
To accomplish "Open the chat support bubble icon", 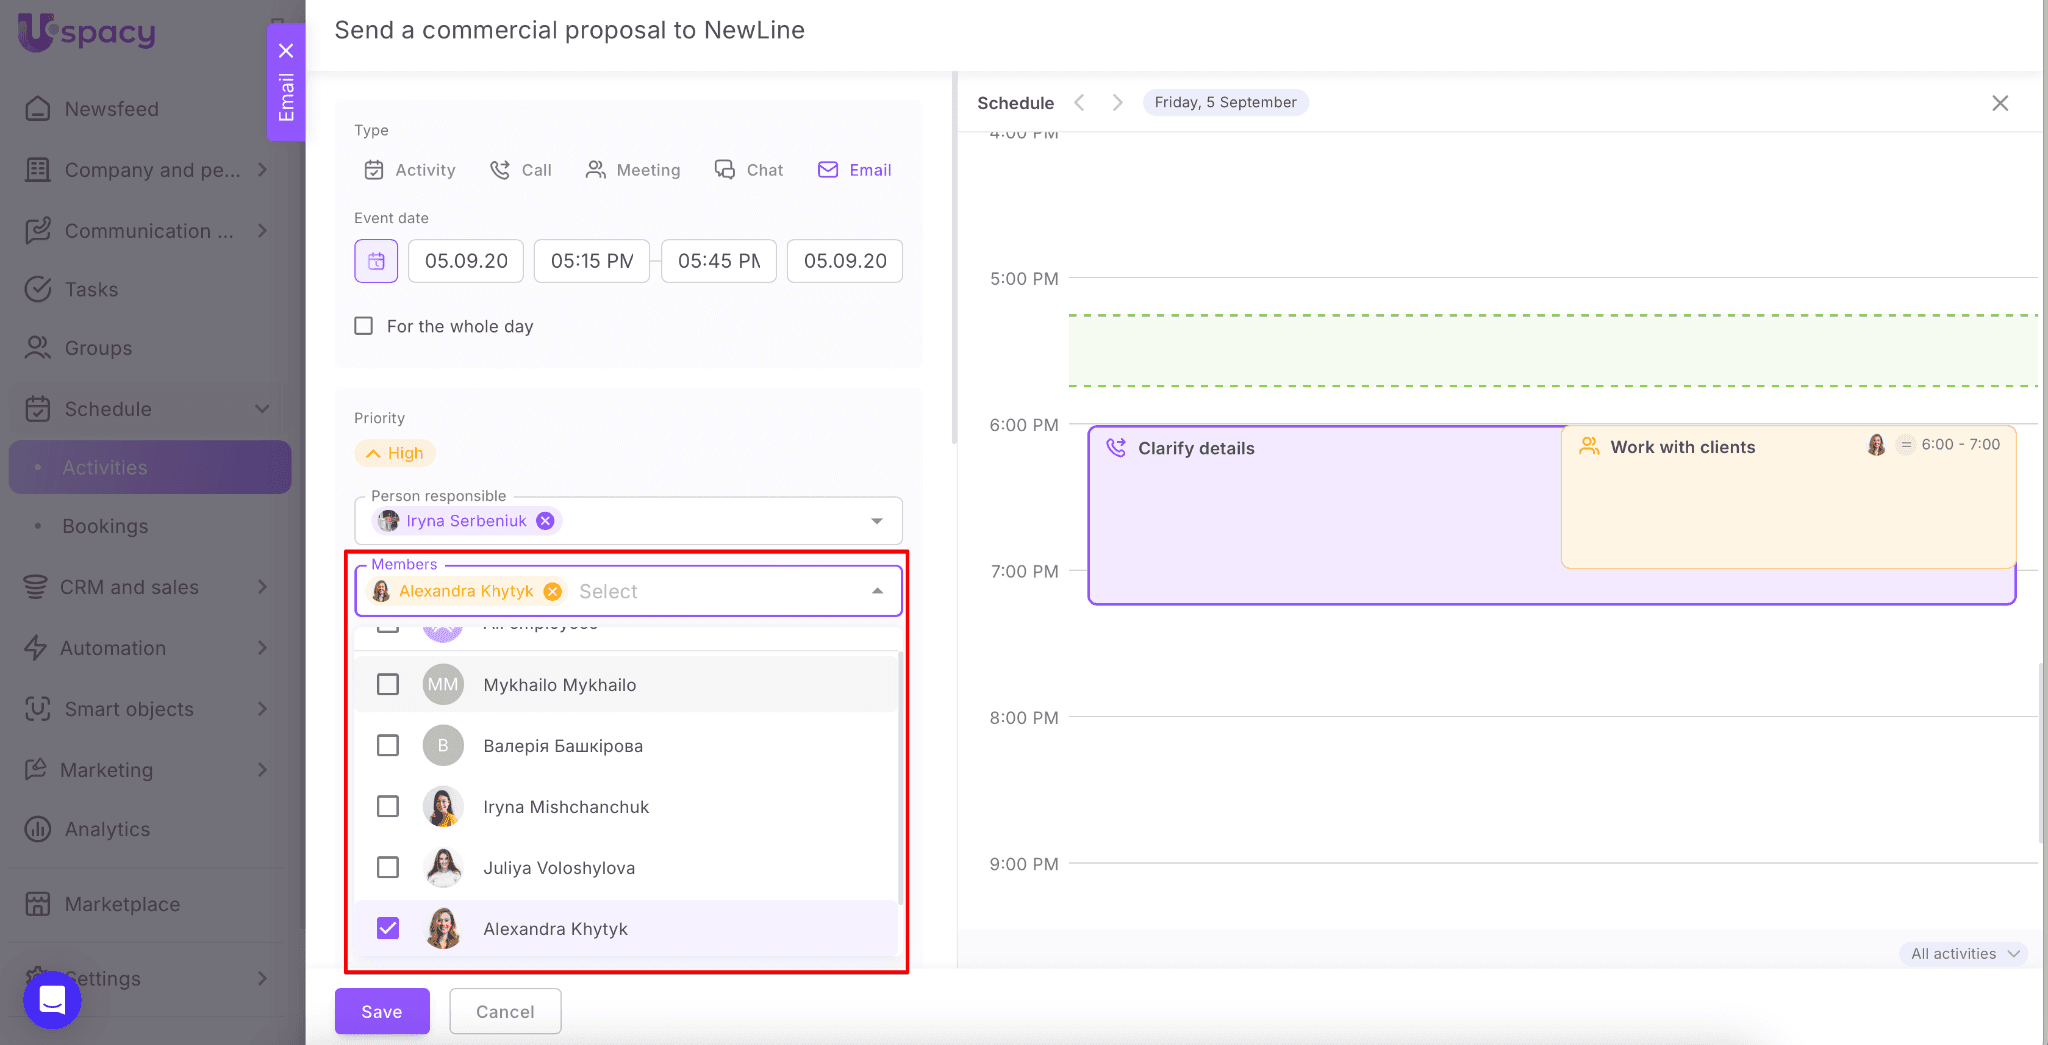I will pyautogui.click(x=52, y=999).
